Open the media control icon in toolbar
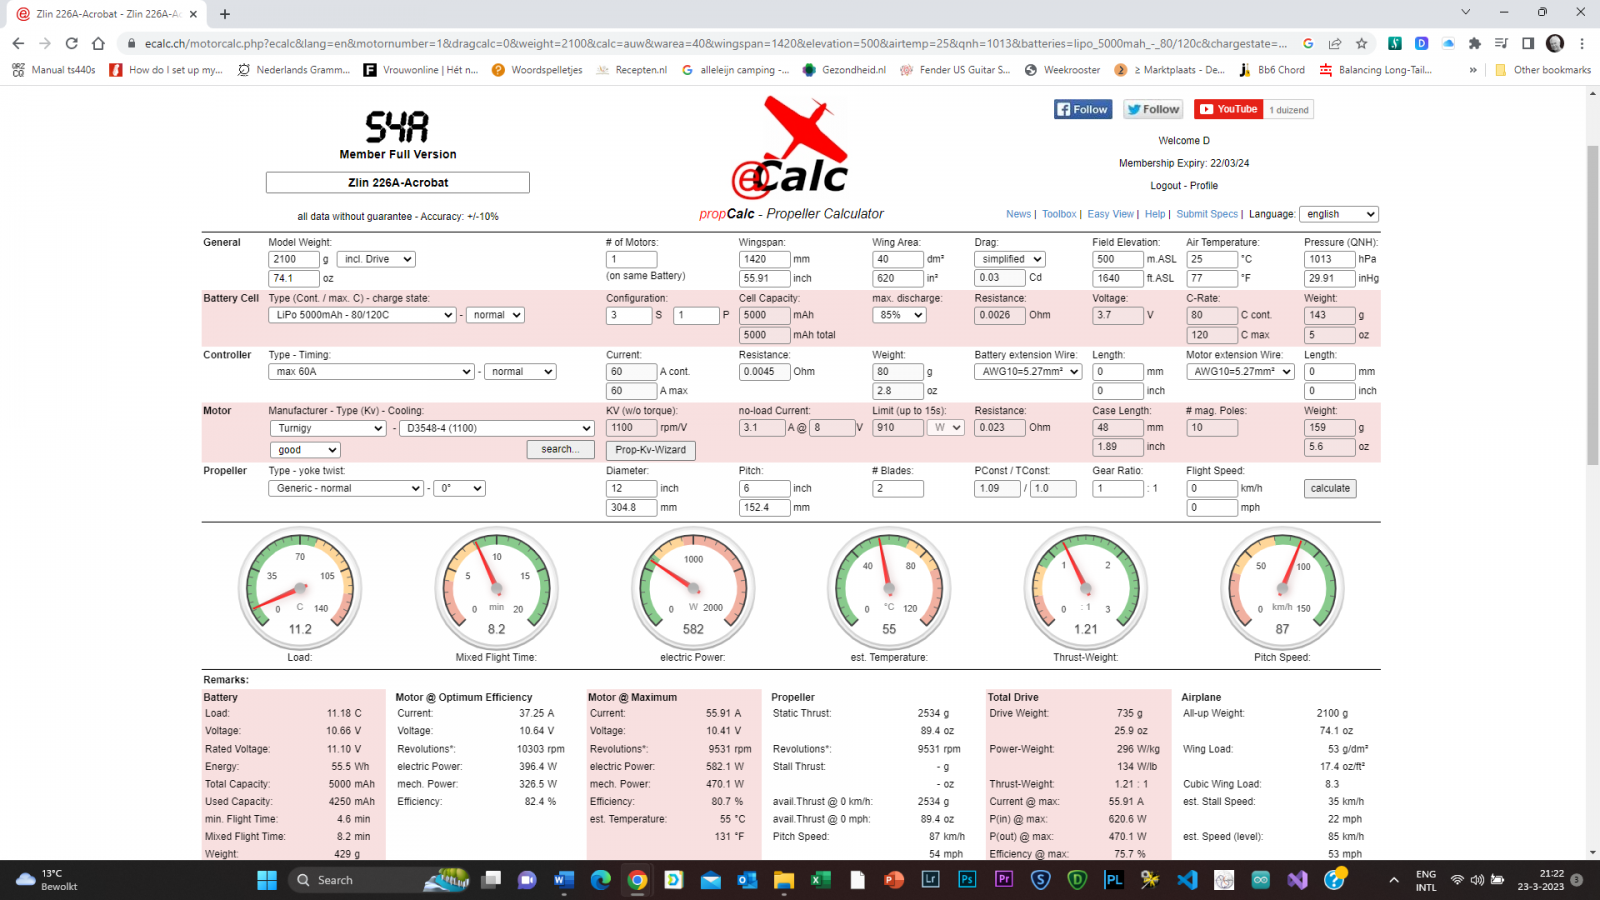The height and width of the screenshot is (900, 1600). [1501, 43]
